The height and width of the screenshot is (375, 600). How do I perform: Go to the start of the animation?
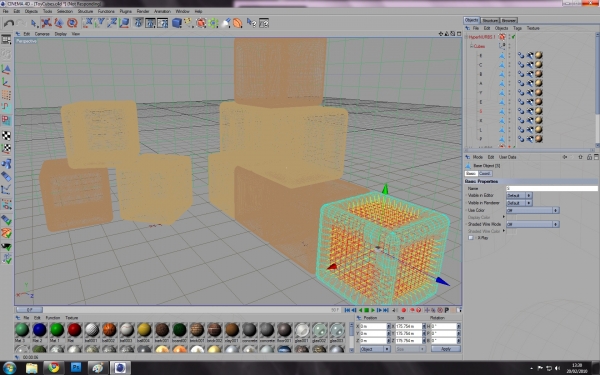[347, 310]
